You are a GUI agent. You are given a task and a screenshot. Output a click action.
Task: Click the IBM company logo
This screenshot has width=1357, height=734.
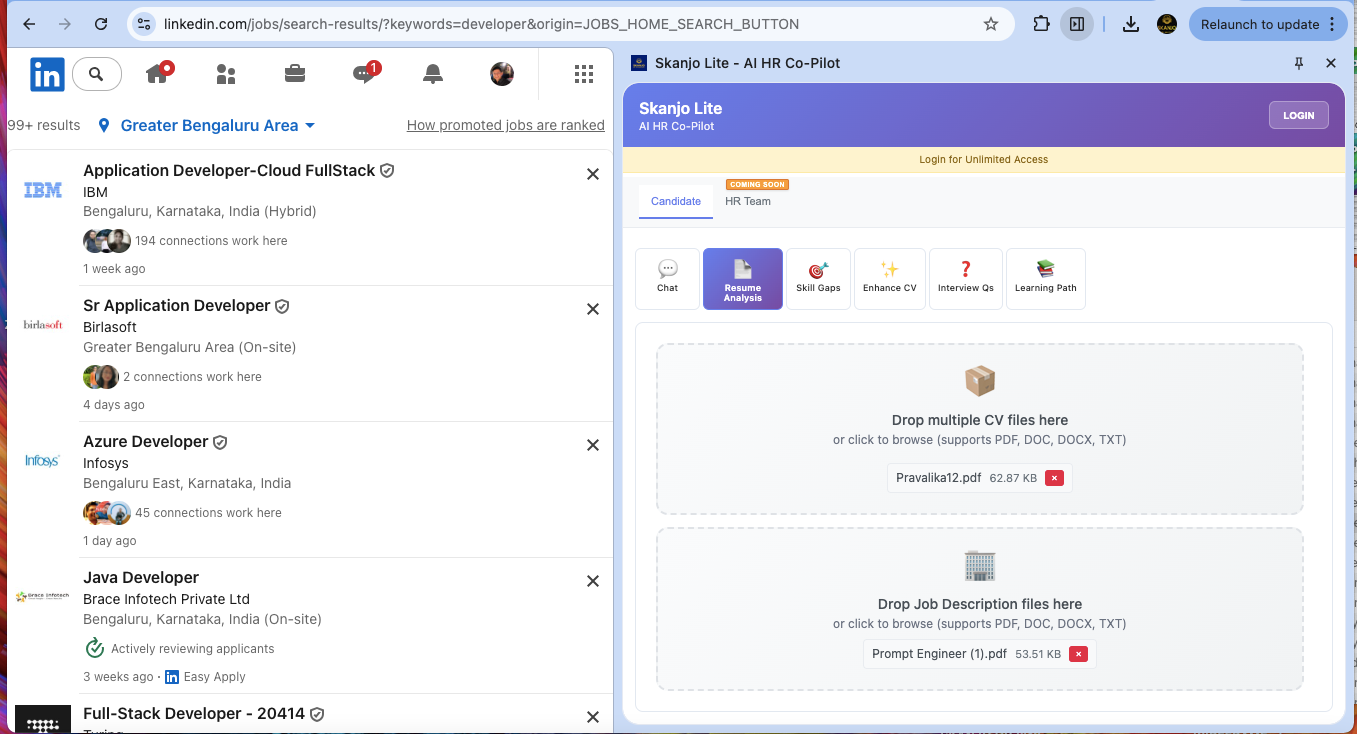43,190
